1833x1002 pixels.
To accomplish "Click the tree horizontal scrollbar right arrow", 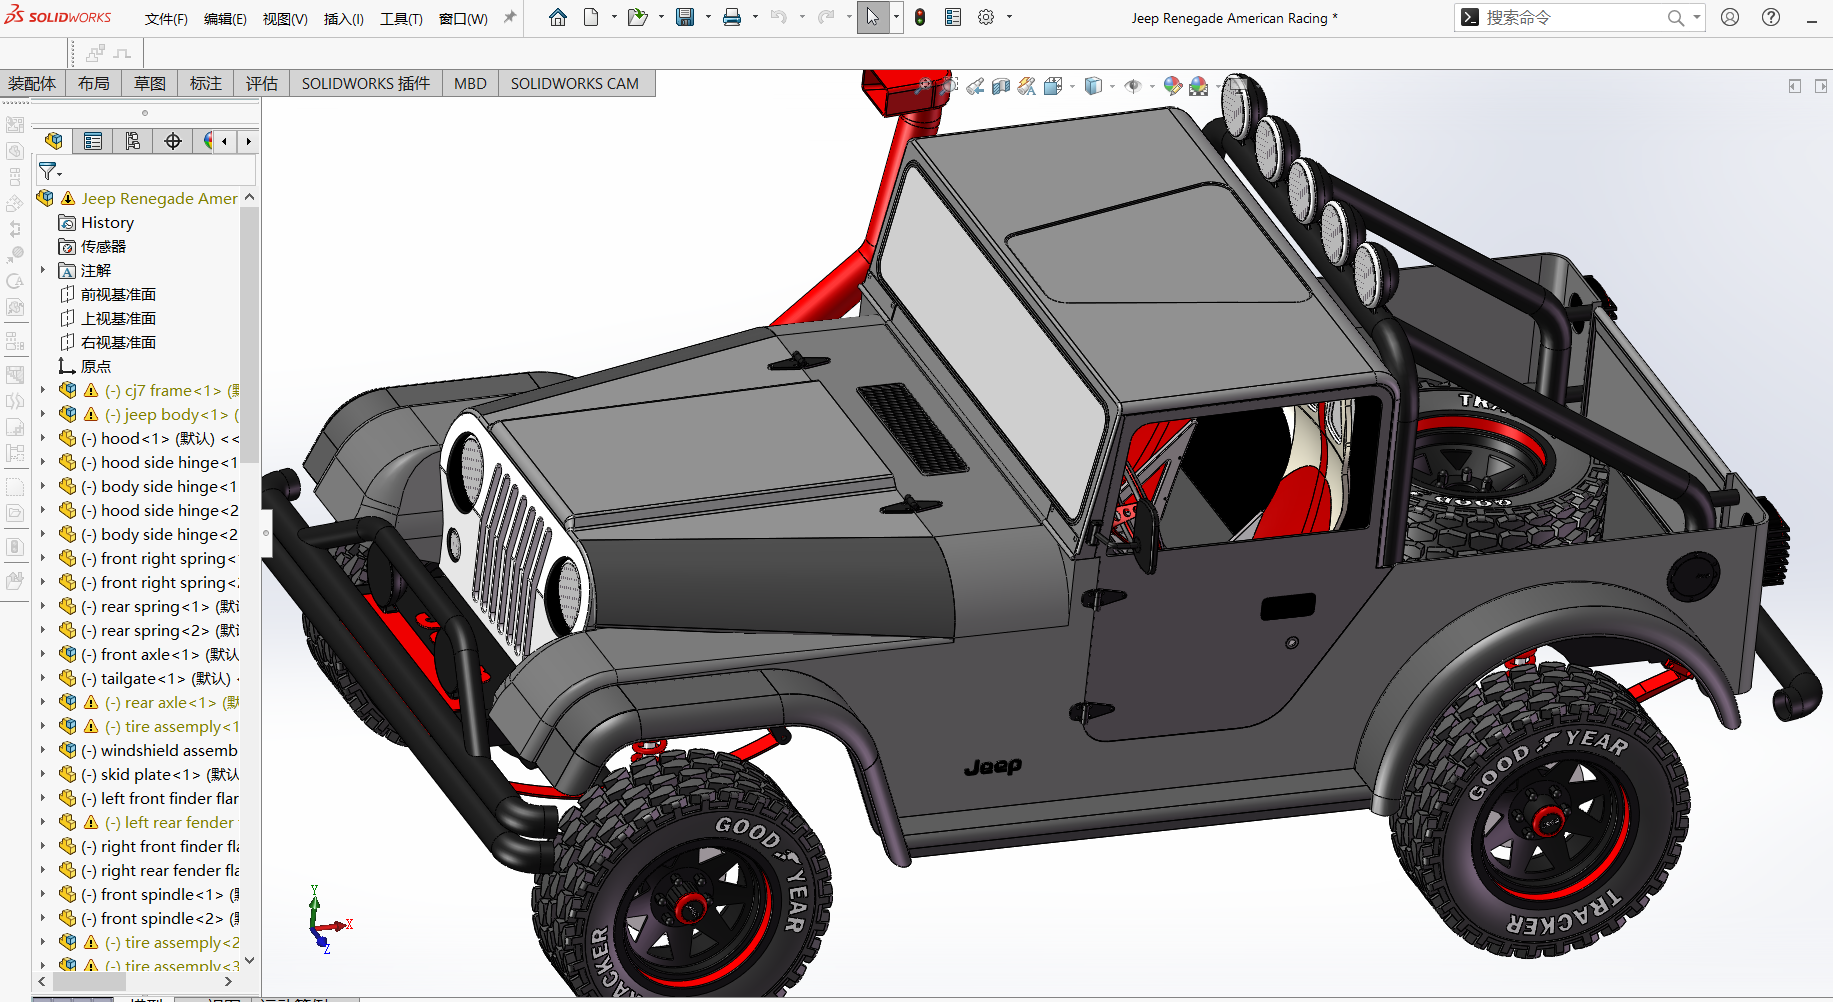I will (x=228, y=982).
